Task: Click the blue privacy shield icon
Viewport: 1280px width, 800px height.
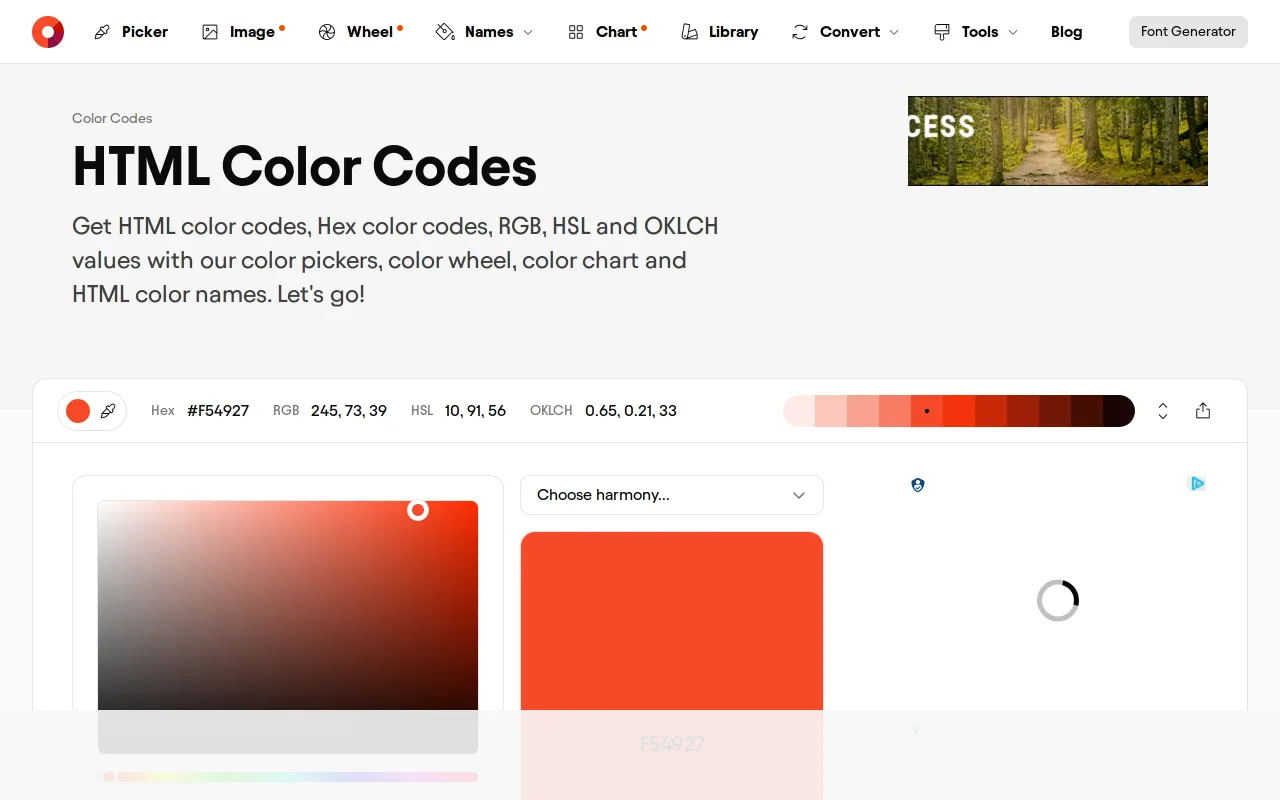Action: (918, 485)
